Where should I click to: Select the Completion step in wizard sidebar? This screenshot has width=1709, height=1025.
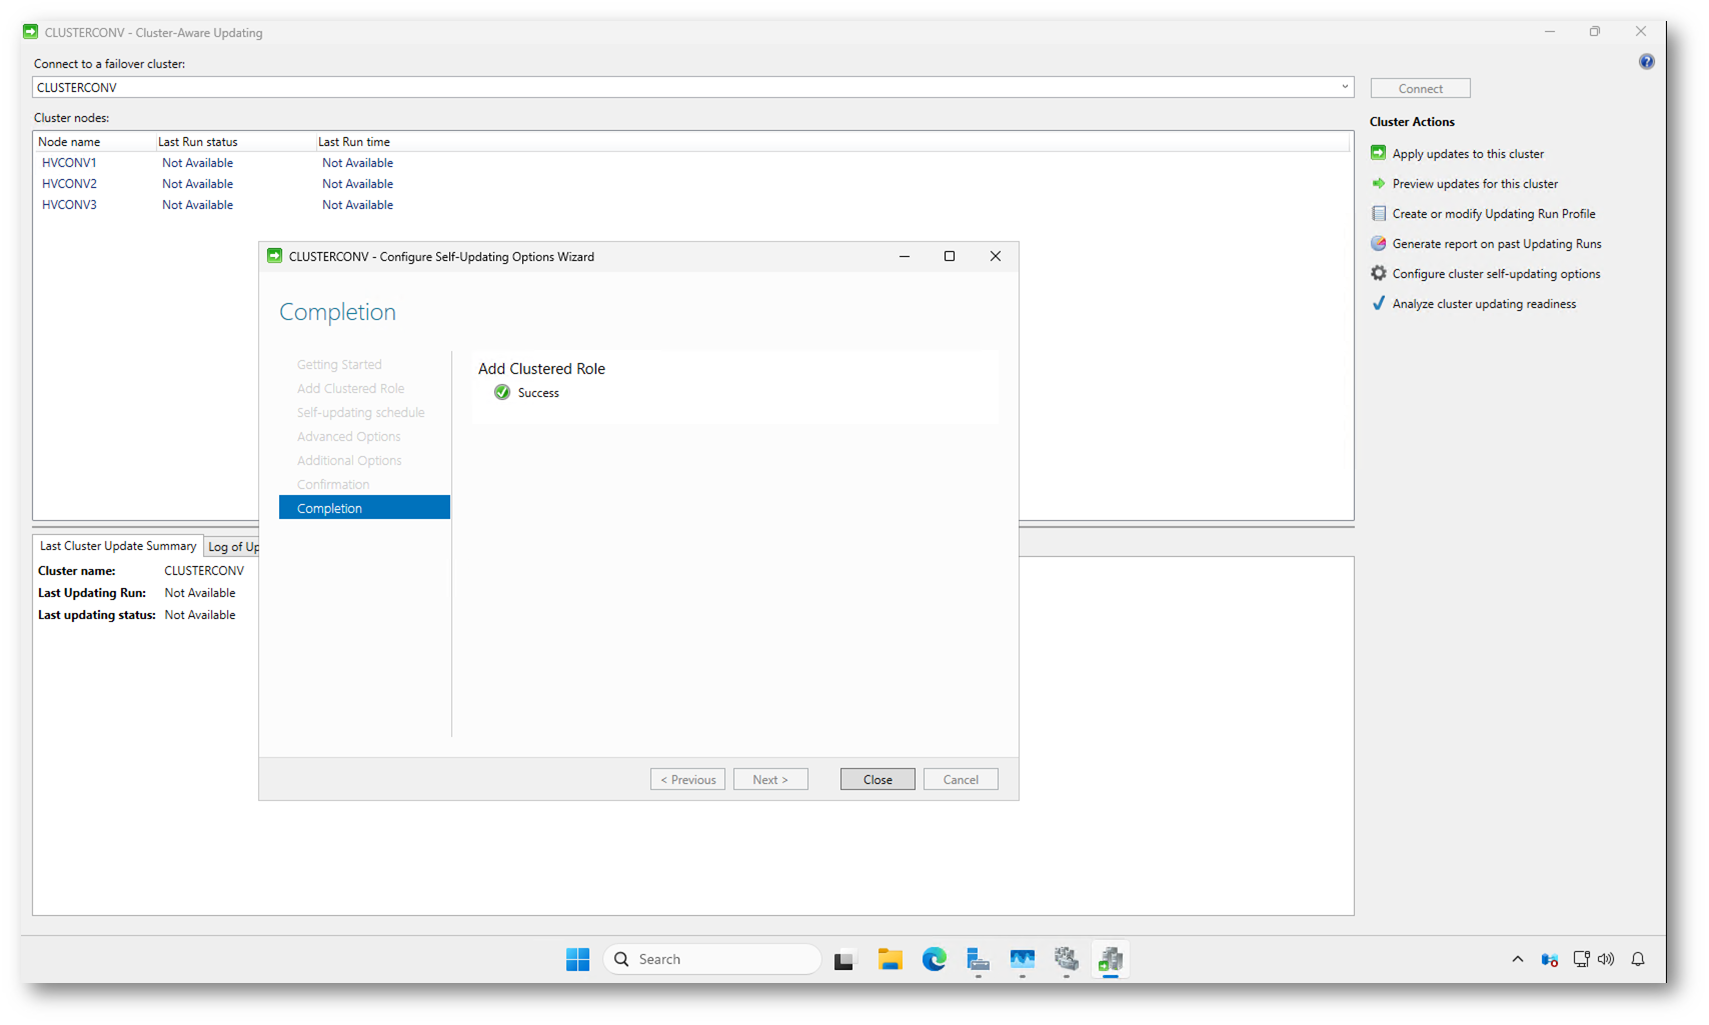click(364, 508)
